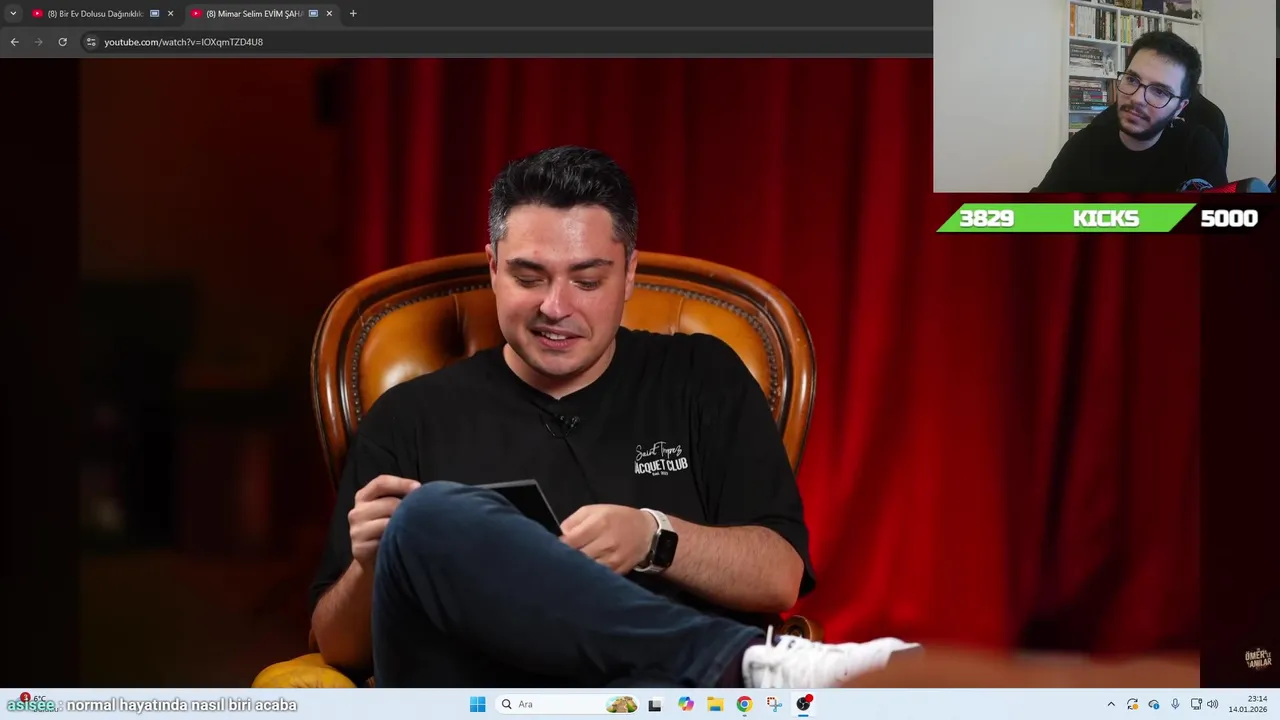Open the Windows Start menu

click(x=477, y=704)
